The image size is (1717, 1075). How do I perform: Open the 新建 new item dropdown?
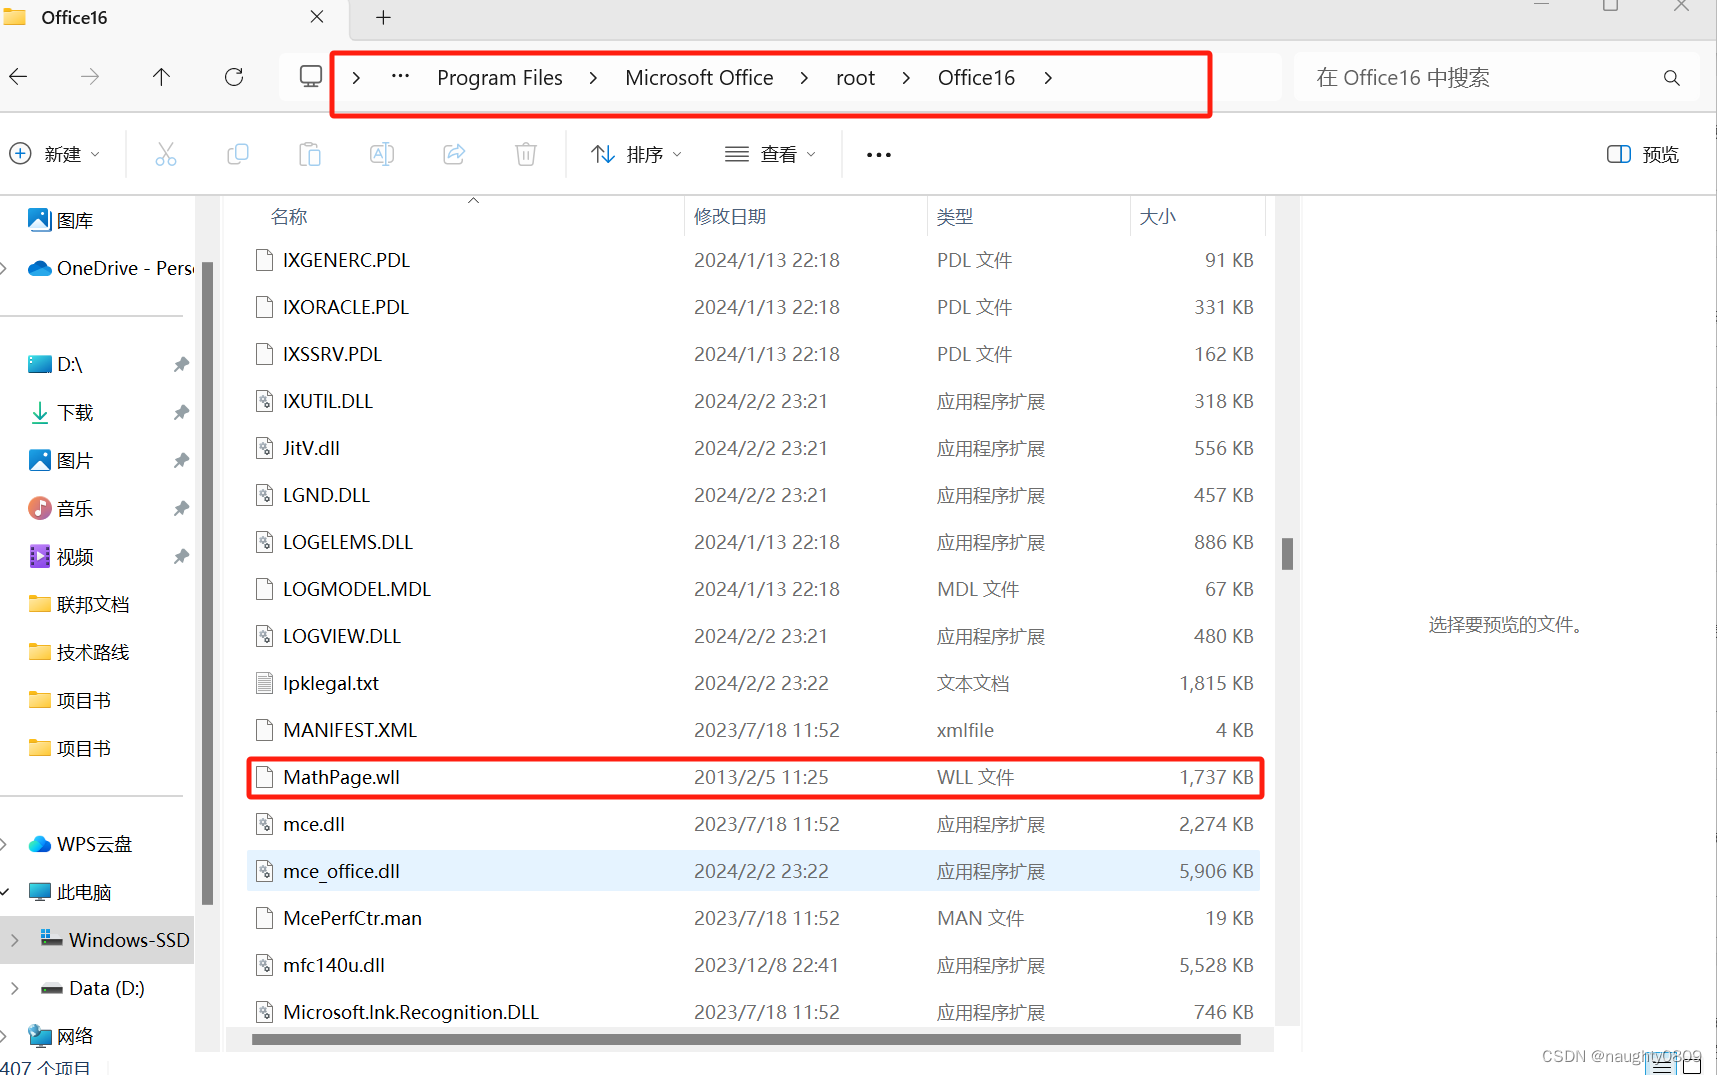coord(55,154)
